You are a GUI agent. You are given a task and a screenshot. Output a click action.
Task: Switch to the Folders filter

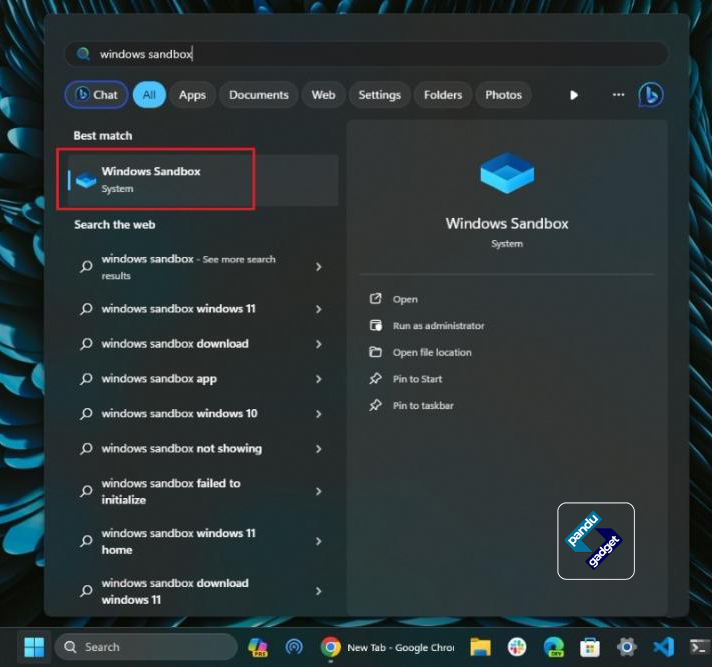[443, 95]
